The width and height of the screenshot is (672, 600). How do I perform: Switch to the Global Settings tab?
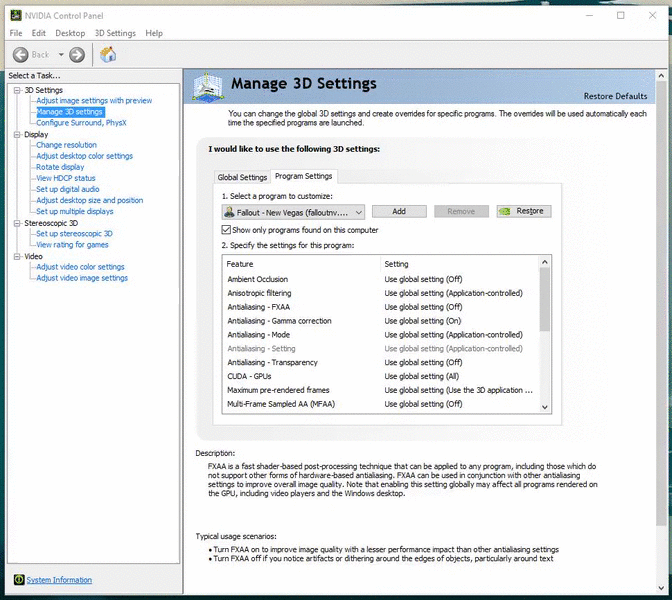click(x=242, y=177)
